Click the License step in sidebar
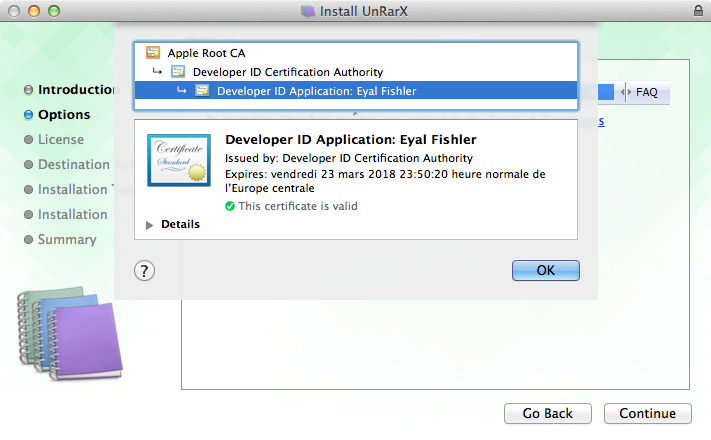The height and width of the screenshot is (440, 711). pos(61,140)
